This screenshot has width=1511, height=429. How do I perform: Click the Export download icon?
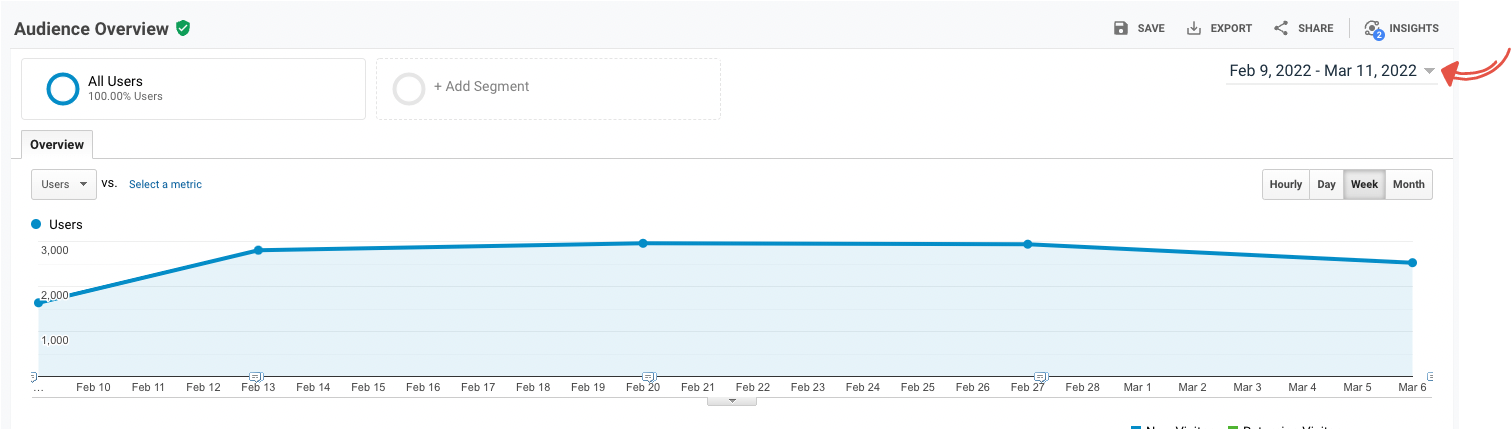pos(1194,28)
